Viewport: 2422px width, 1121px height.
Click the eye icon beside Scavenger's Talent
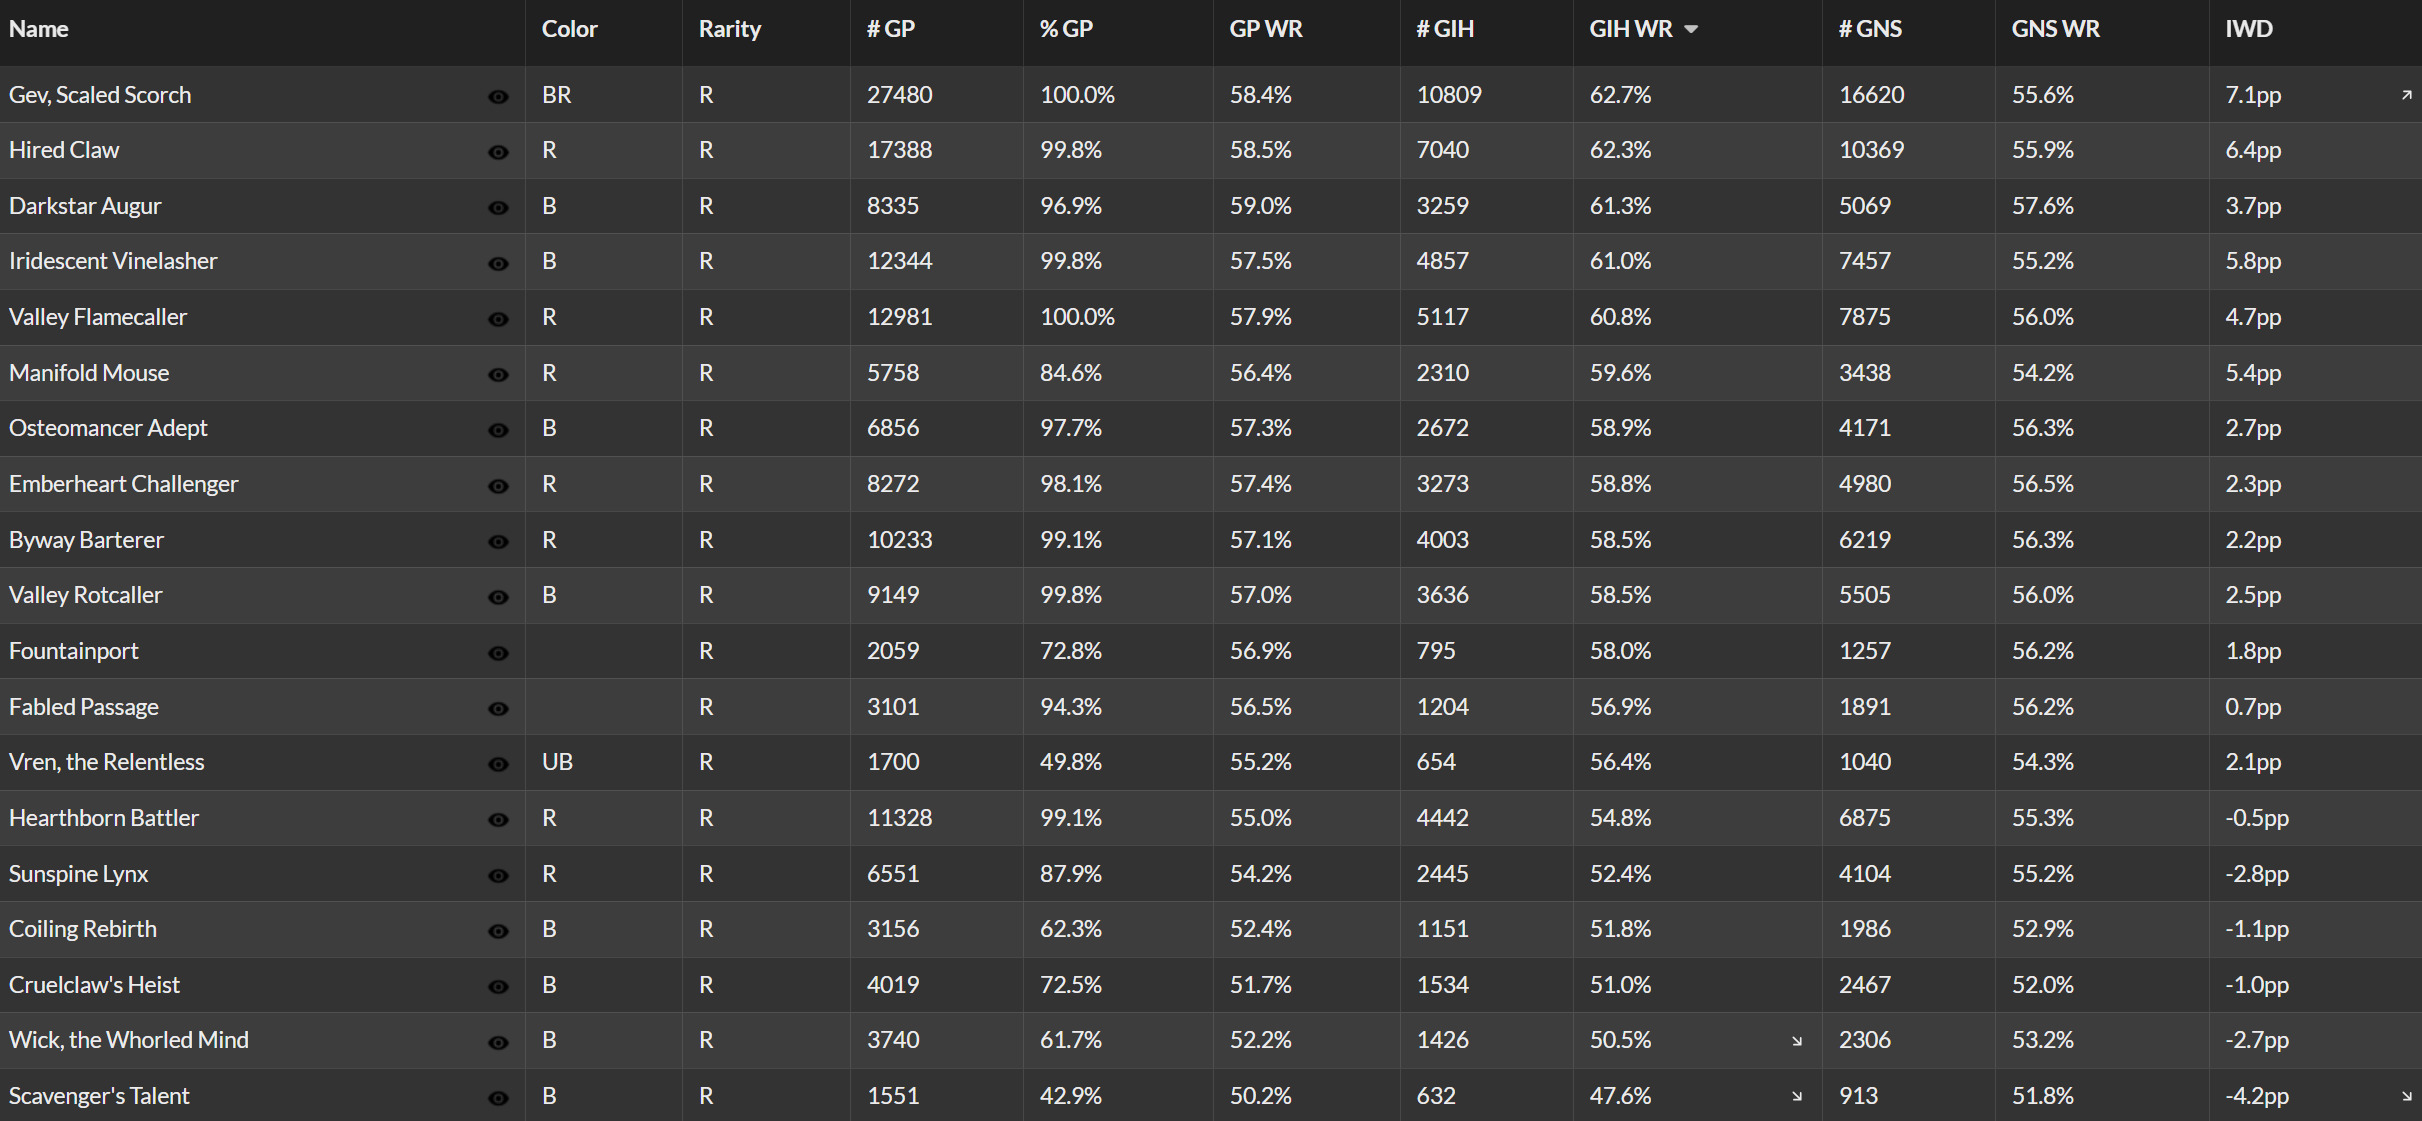coord(498,1098)
